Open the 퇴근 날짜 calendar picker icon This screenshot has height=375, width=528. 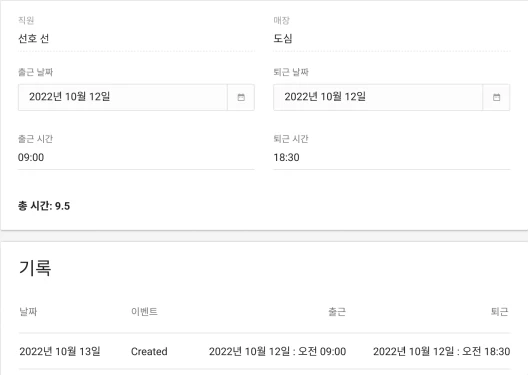click(496, 97)
